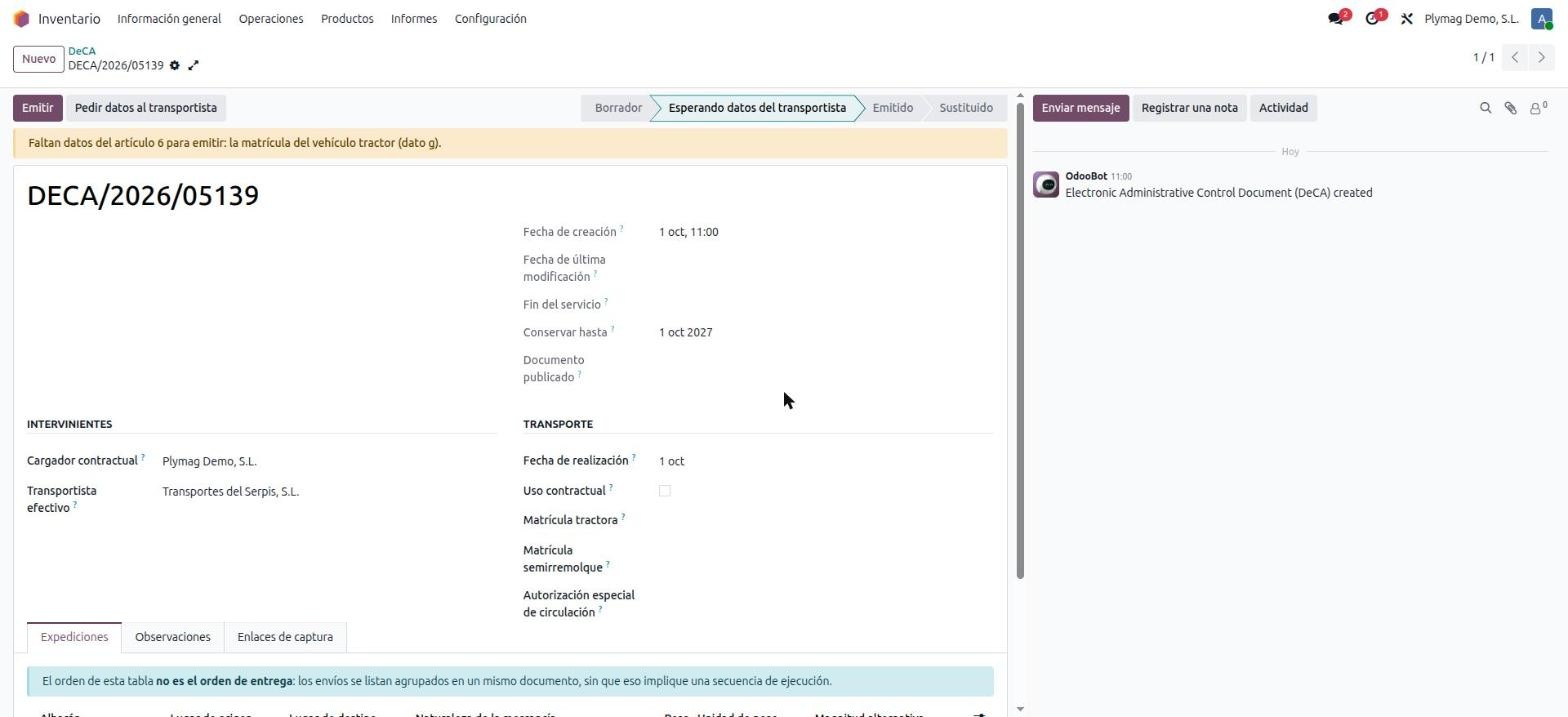The width and height of the screenshot is (1568, 717).
Task: Show help tooltip for Matrícula semirremolque
Action: click(608, 564)
